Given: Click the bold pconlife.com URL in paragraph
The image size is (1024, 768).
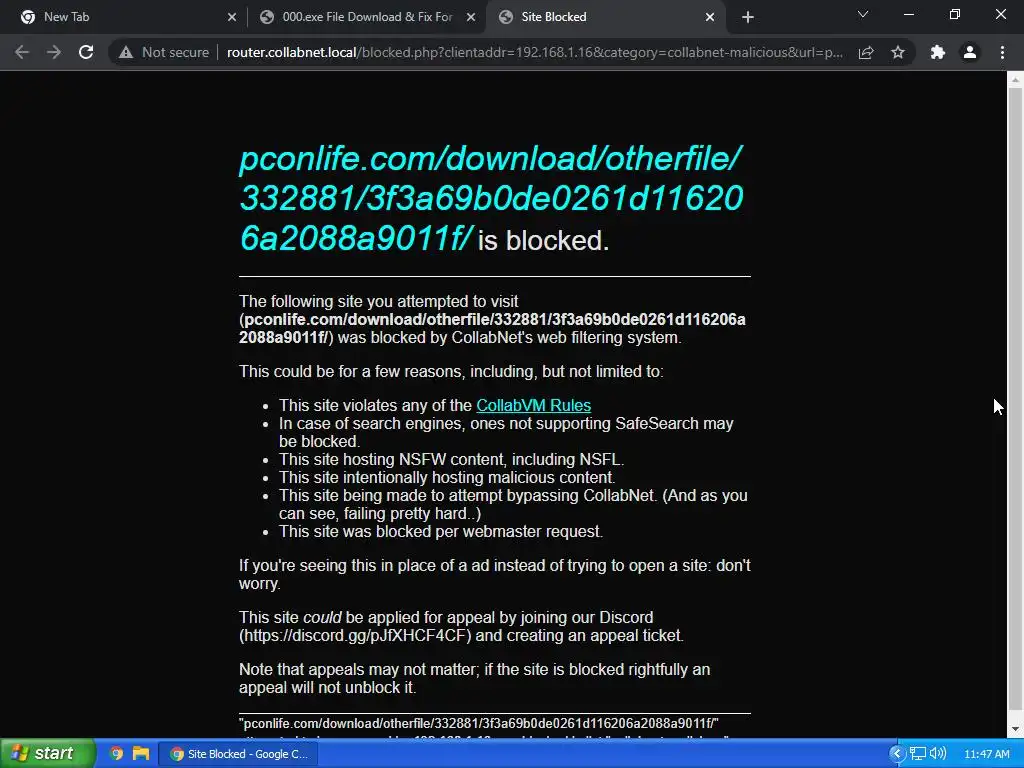Looking at the screenshot, I should pos(492,328).
